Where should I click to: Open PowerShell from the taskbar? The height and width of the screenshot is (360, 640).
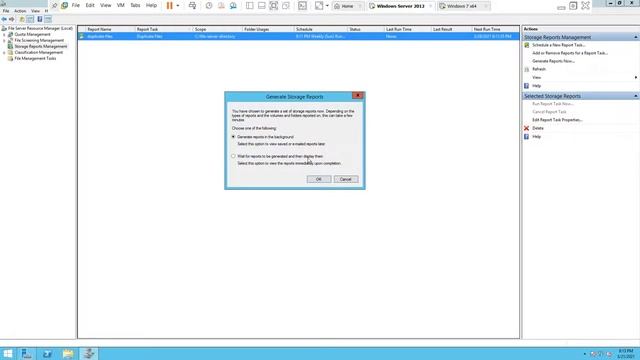point(47,353)
